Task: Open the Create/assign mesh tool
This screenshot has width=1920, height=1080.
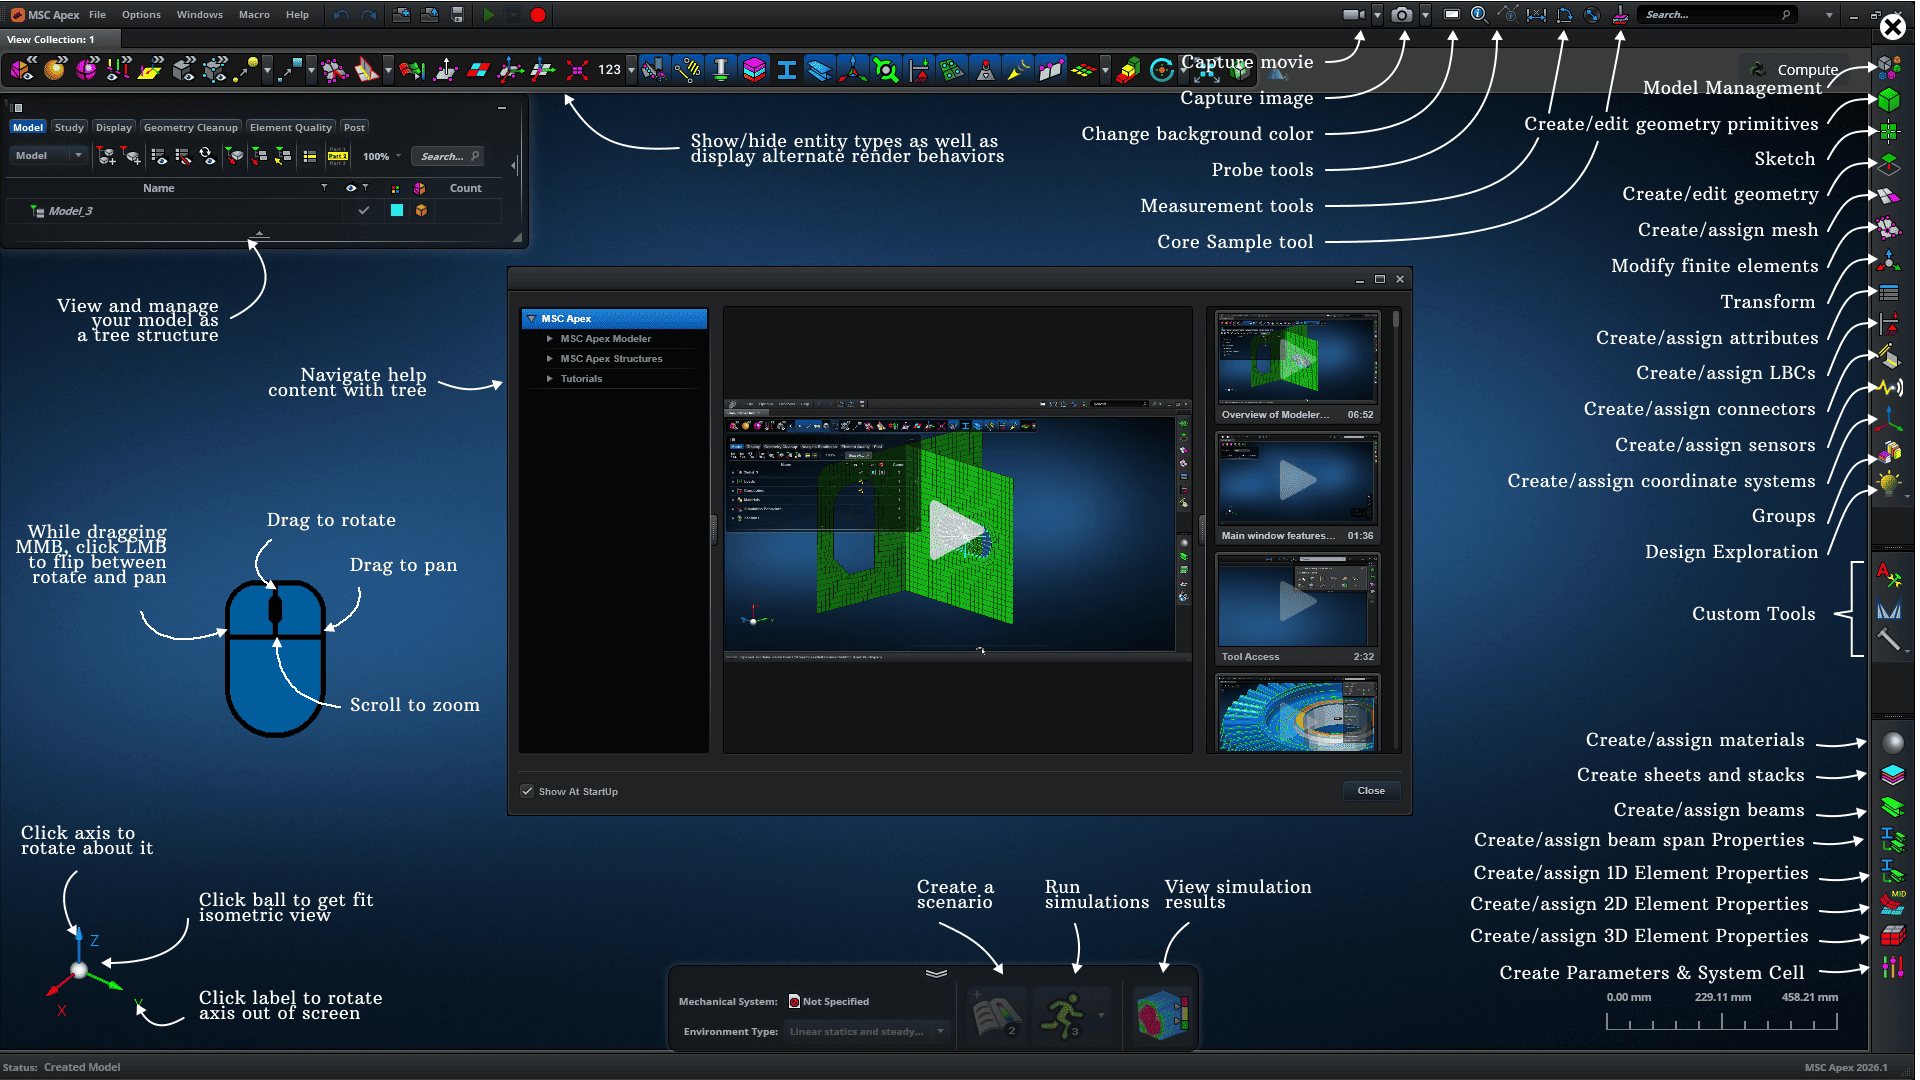Action: [1889, 196]
